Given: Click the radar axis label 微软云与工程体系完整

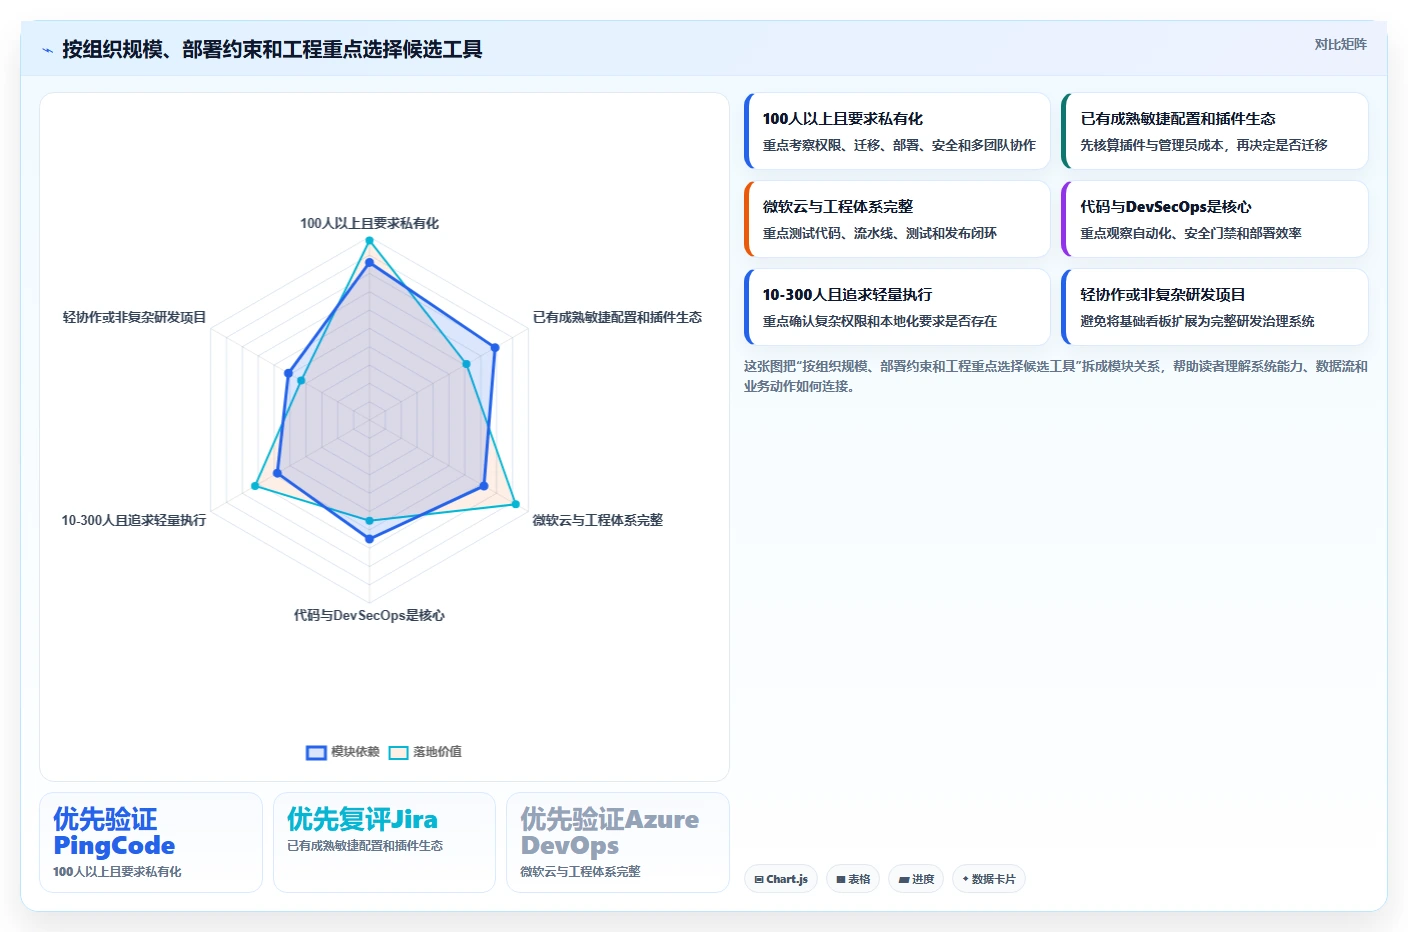Looking at the screenshot, I should (597, 520).
